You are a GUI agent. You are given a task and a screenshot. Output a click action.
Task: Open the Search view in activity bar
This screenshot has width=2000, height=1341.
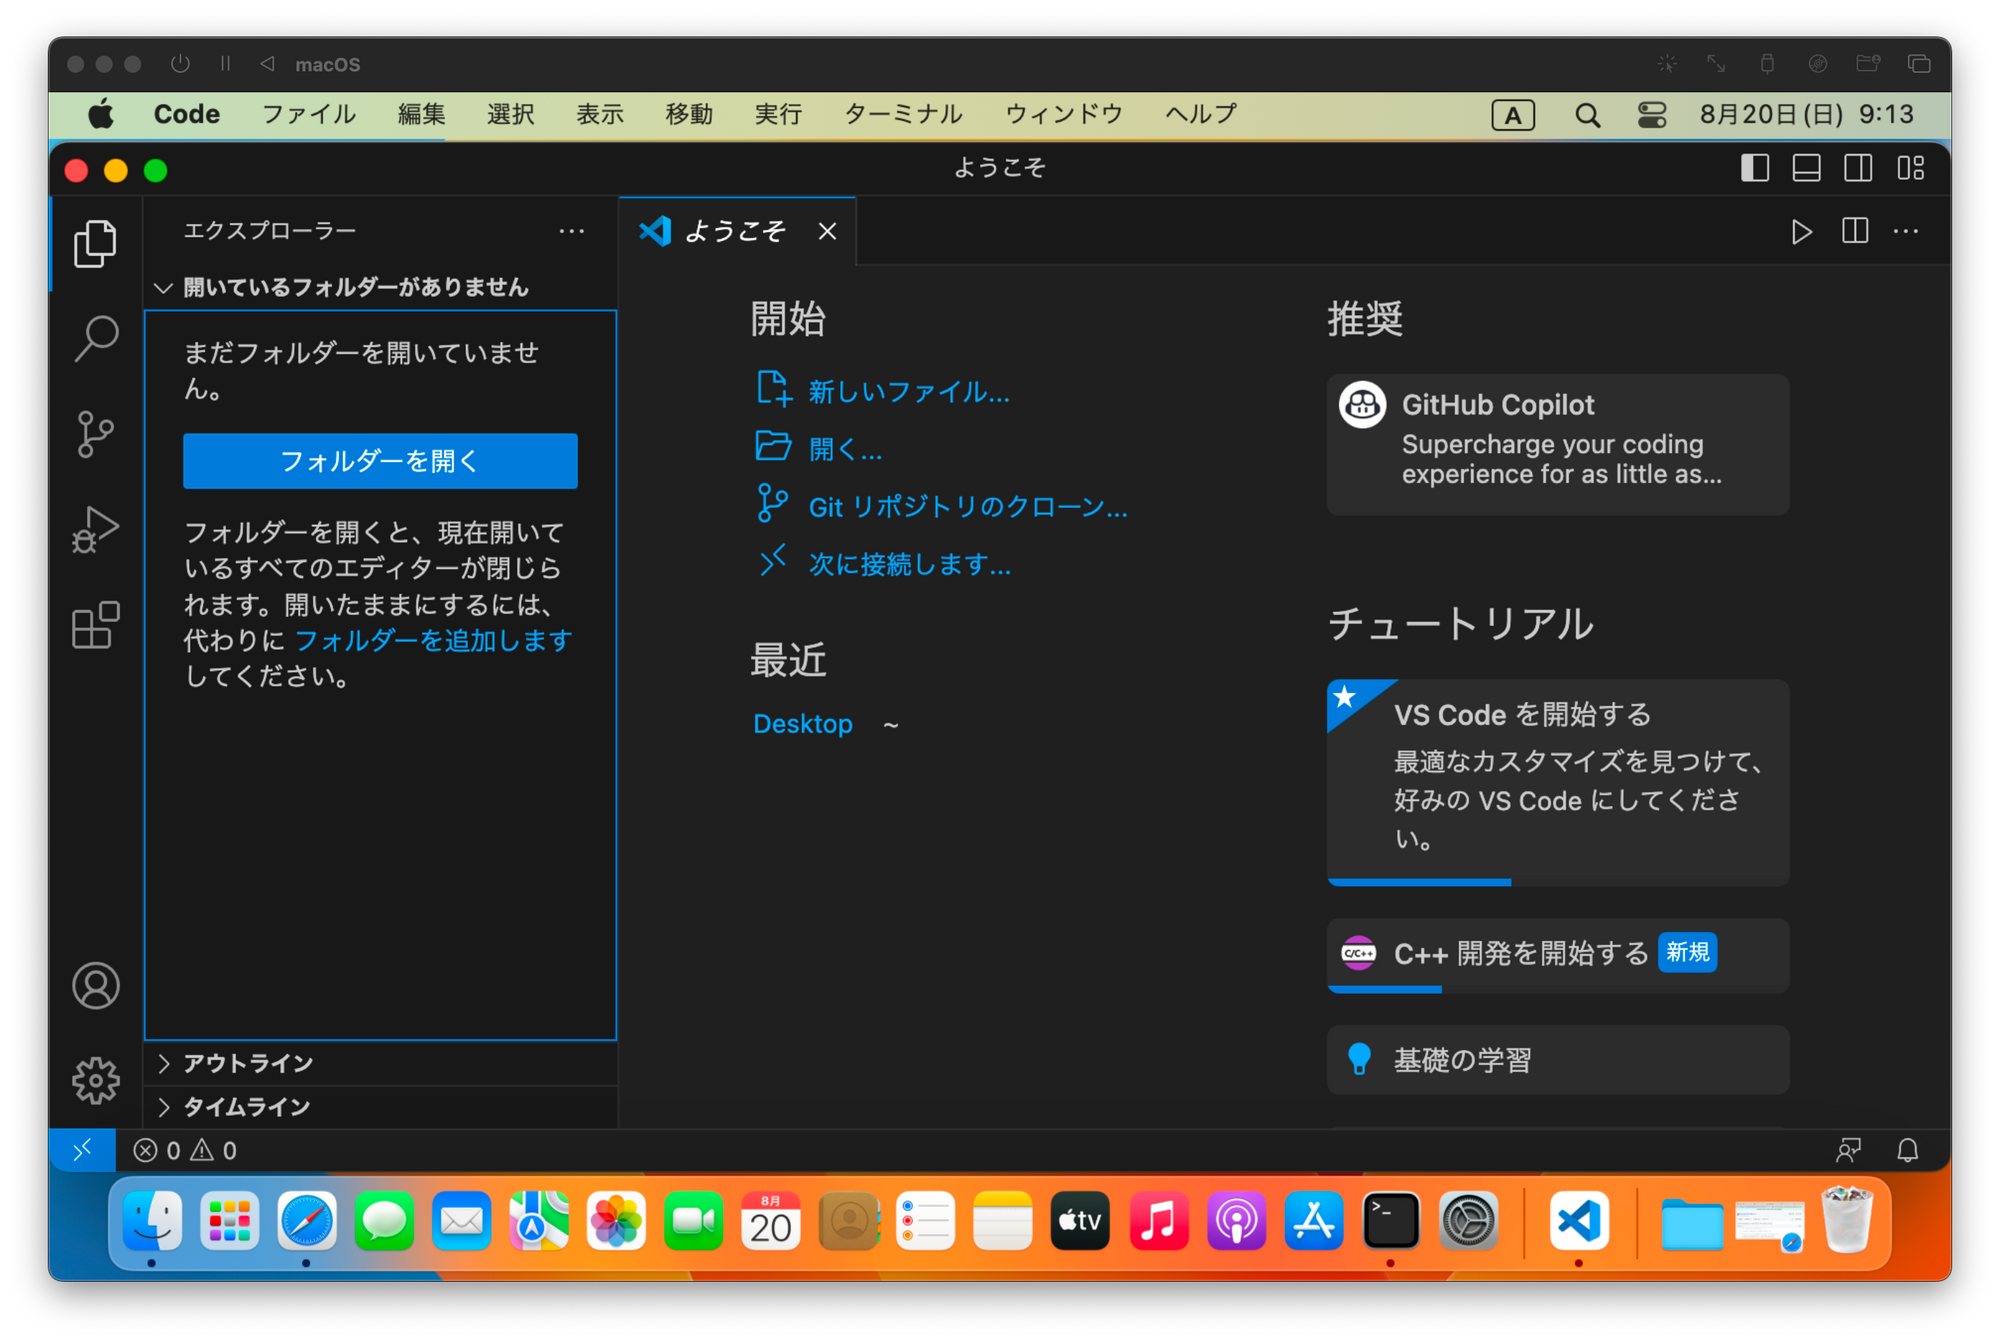coord(96,339)
